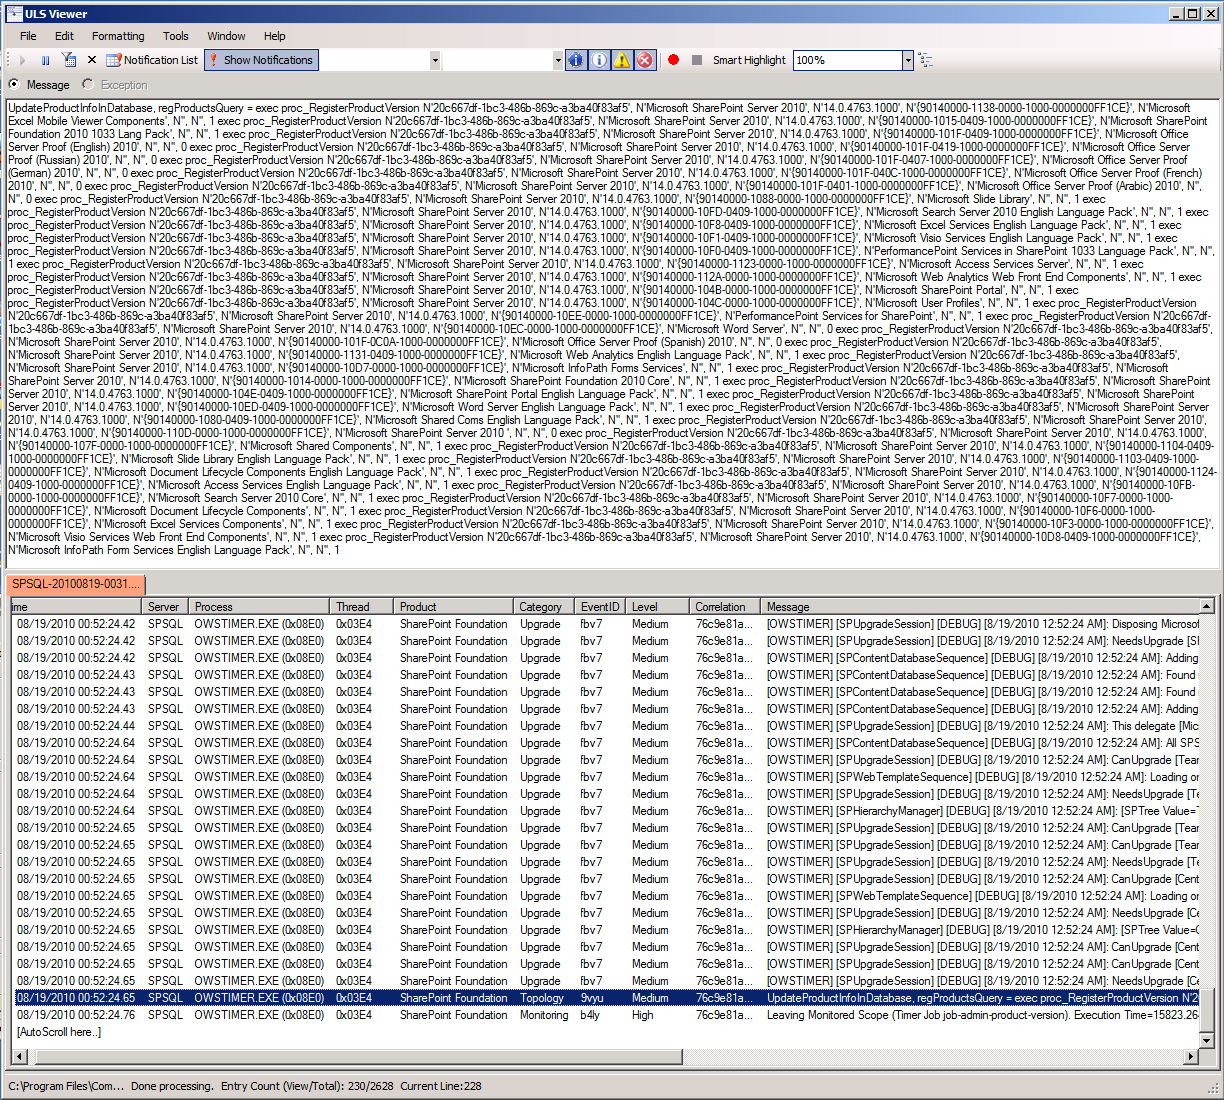Screen dimensions: 1224x1100
Task: Toggle the Show Notifications button
Action: (x=261, y=60)
